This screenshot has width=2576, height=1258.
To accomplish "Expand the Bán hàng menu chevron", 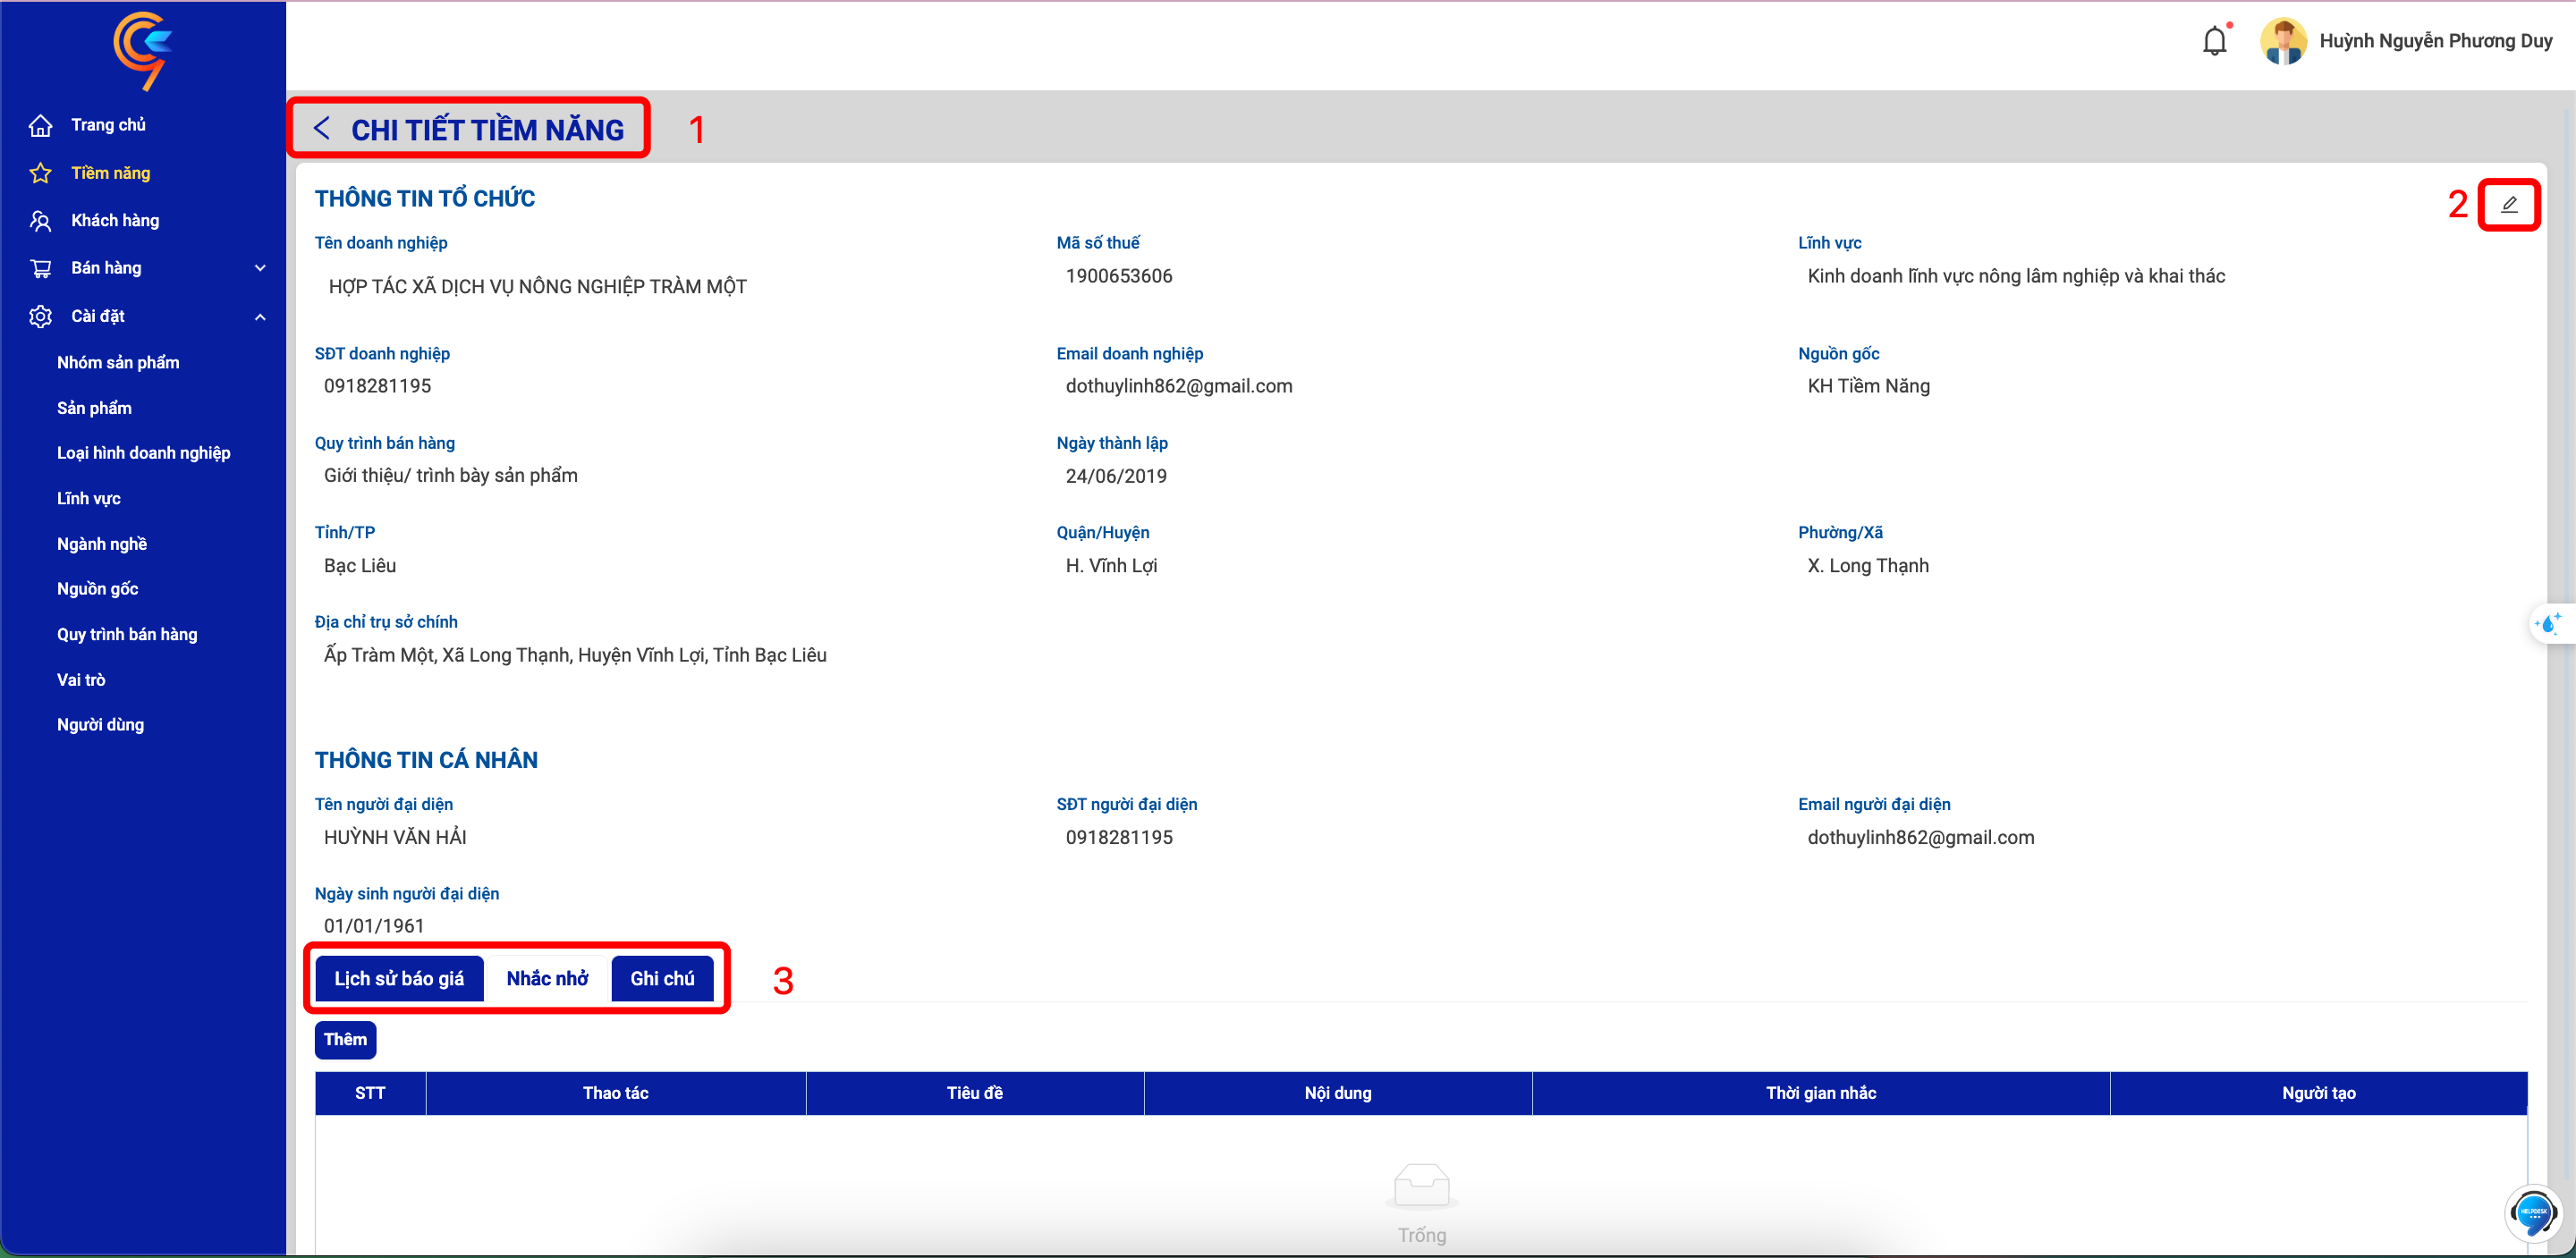I will 260,268.
